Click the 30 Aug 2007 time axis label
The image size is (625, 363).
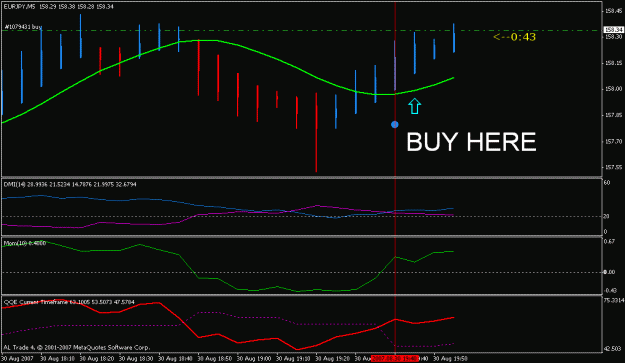18,359
